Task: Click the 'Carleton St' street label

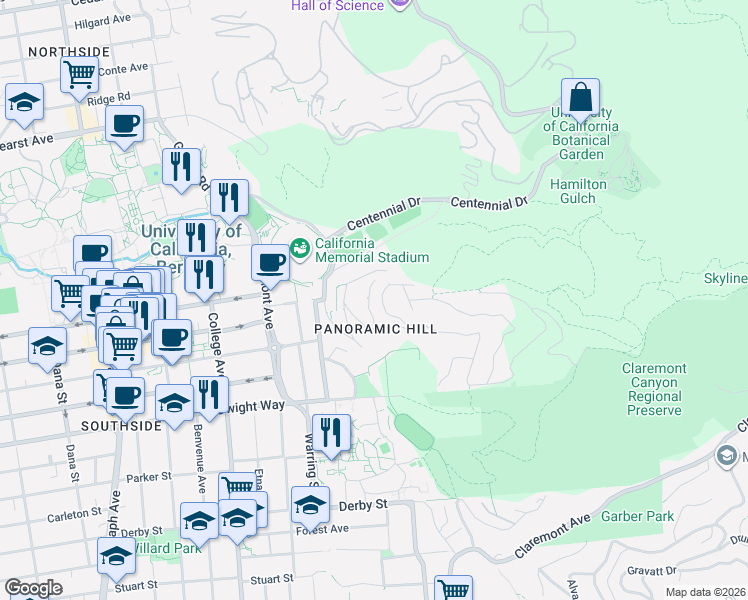Action: coord(74,515)
